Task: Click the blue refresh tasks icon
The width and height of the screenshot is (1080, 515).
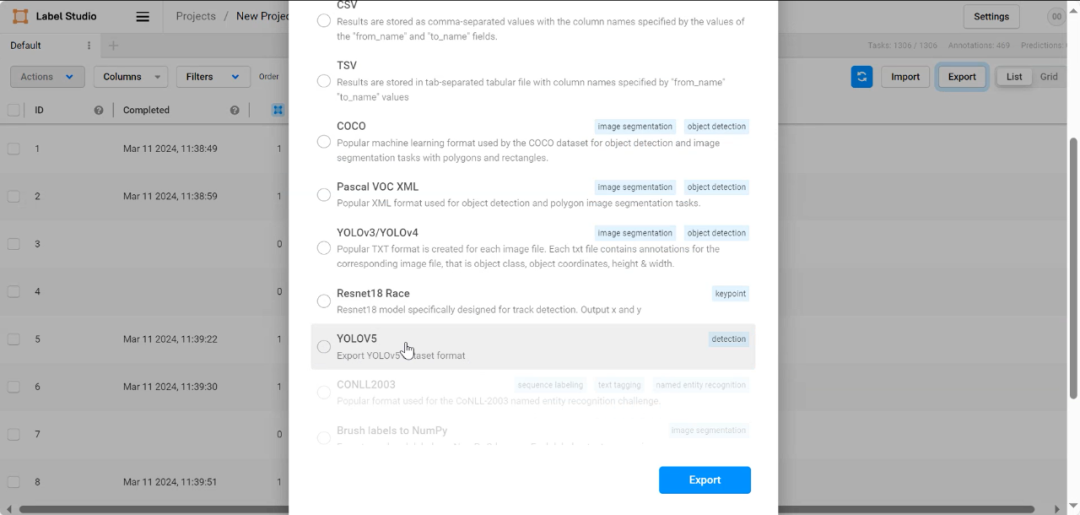Action: coord(862,77)
